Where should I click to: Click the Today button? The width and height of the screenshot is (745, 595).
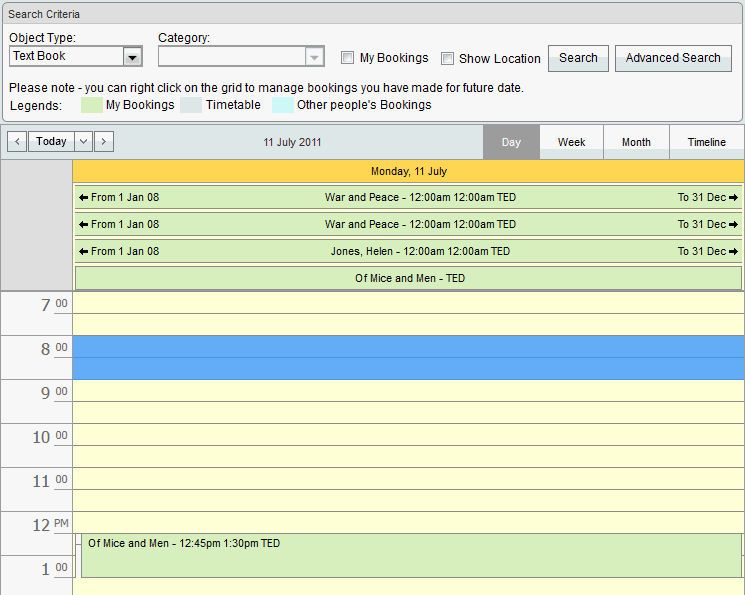tap(51, 142)
